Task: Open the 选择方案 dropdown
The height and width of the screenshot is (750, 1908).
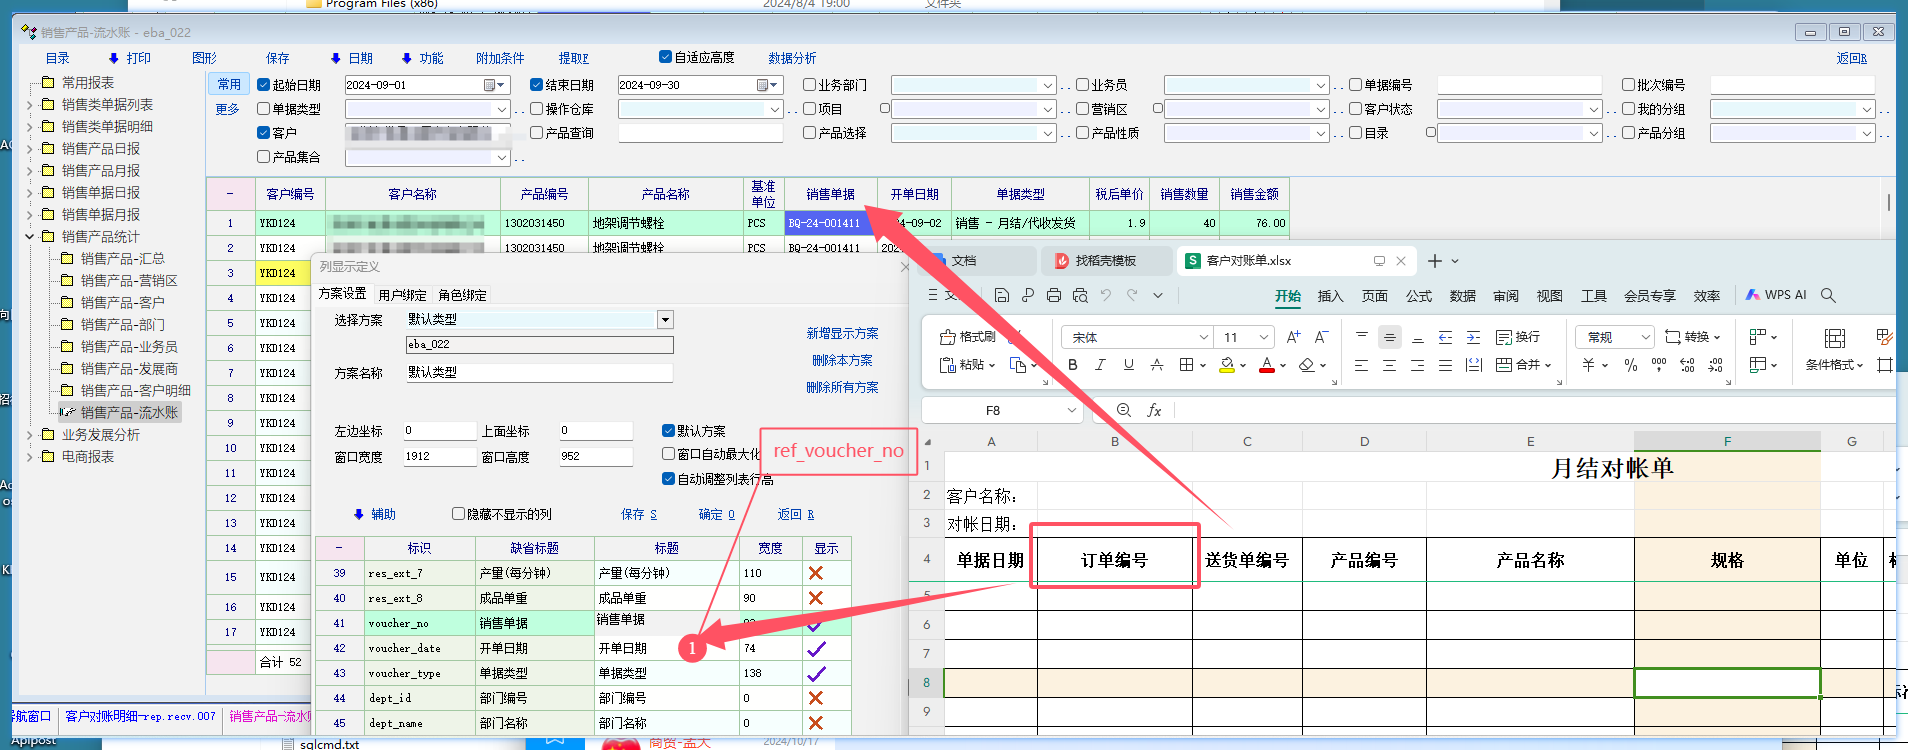Action: pos(665,320)
